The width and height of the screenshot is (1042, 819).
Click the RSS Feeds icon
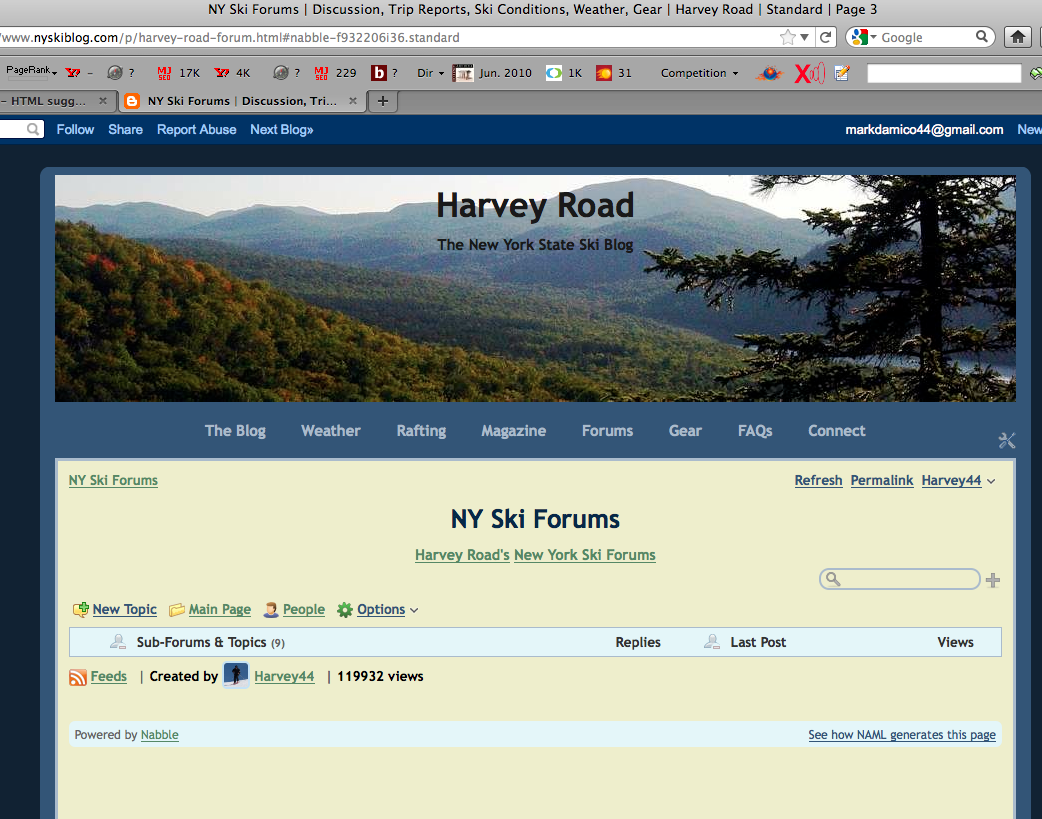point(78,677)
